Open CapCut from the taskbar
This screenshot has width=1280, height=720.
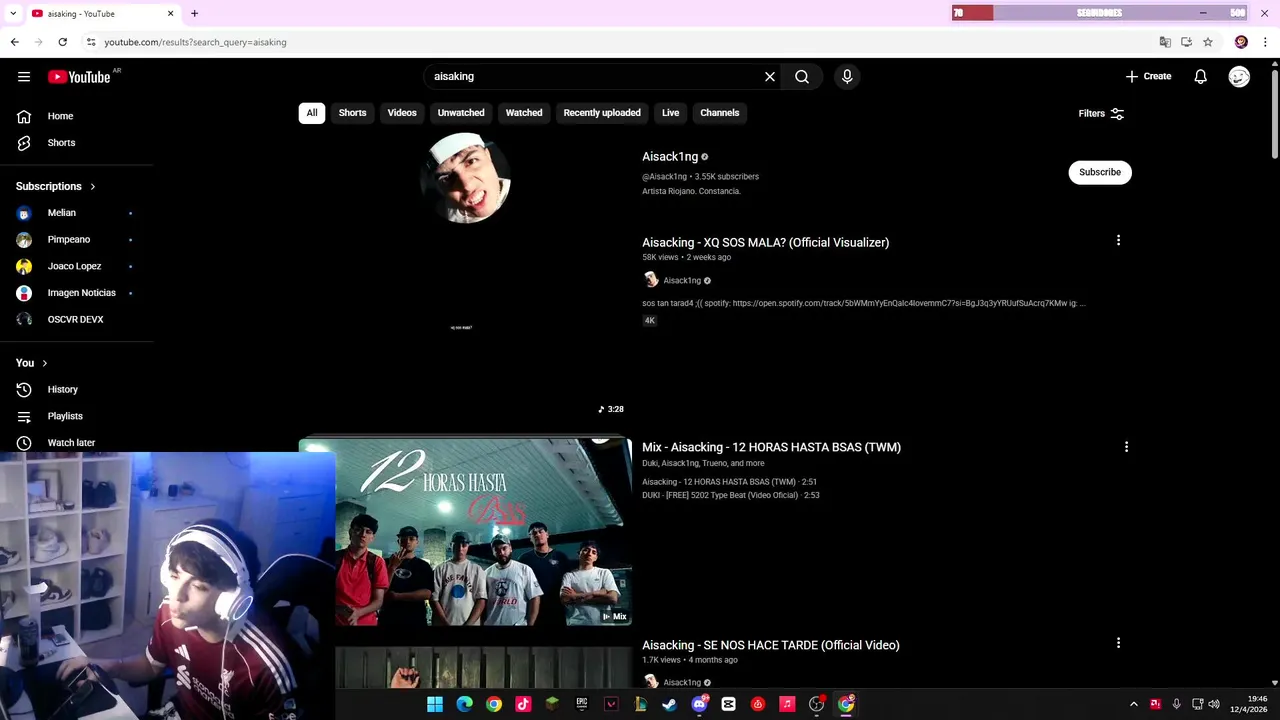(728, 704)
